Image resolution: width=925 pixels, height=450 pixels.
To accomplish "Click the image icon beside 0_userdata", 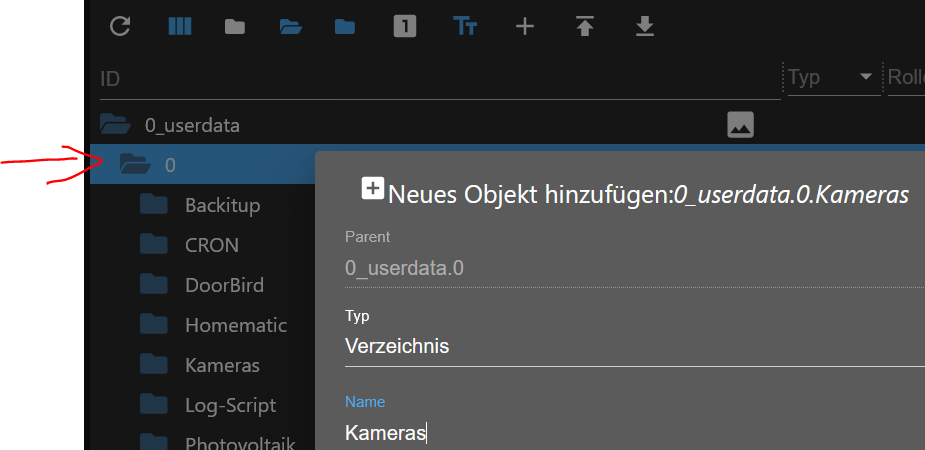I will click(x=740, y=125).
